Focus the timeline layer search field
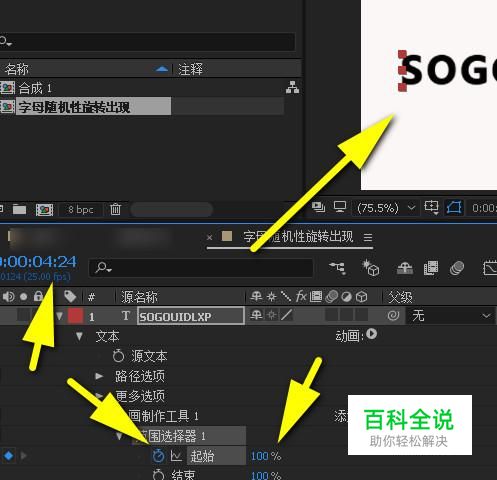 coord(201,268)
